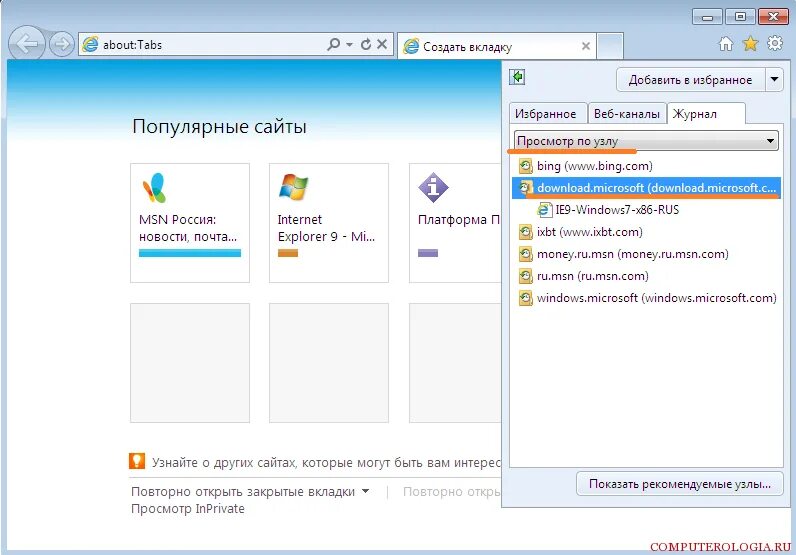Click the Windows flag logo icon
Viewport: 796px width, 555px height.
(293, 186)
